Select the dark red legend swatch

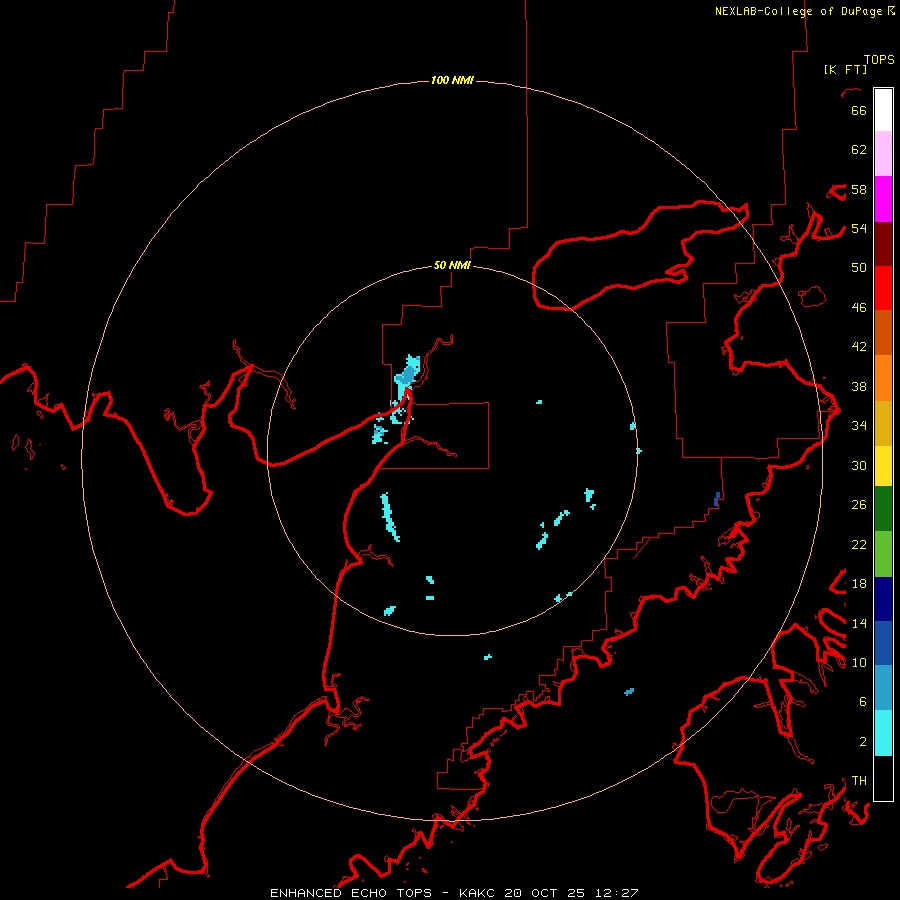[x=883, y=244]
